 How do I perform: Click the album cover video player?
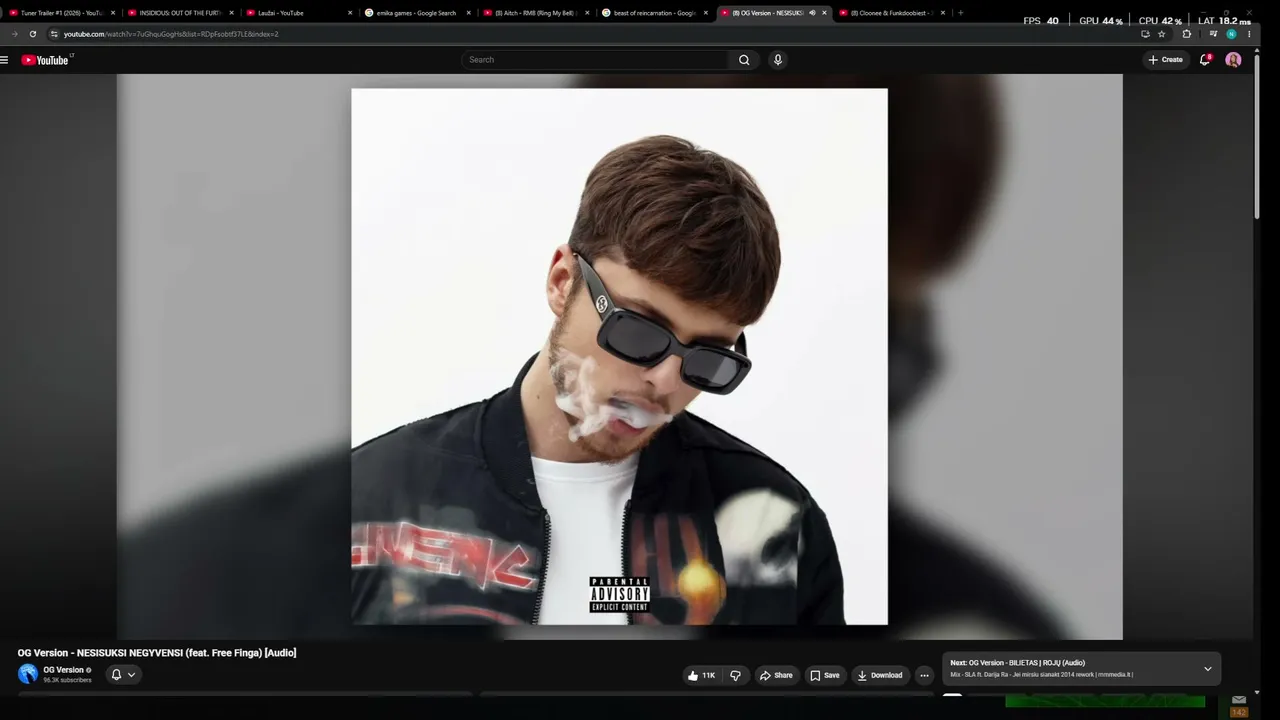pyautogui.click(x=620, y=357)
